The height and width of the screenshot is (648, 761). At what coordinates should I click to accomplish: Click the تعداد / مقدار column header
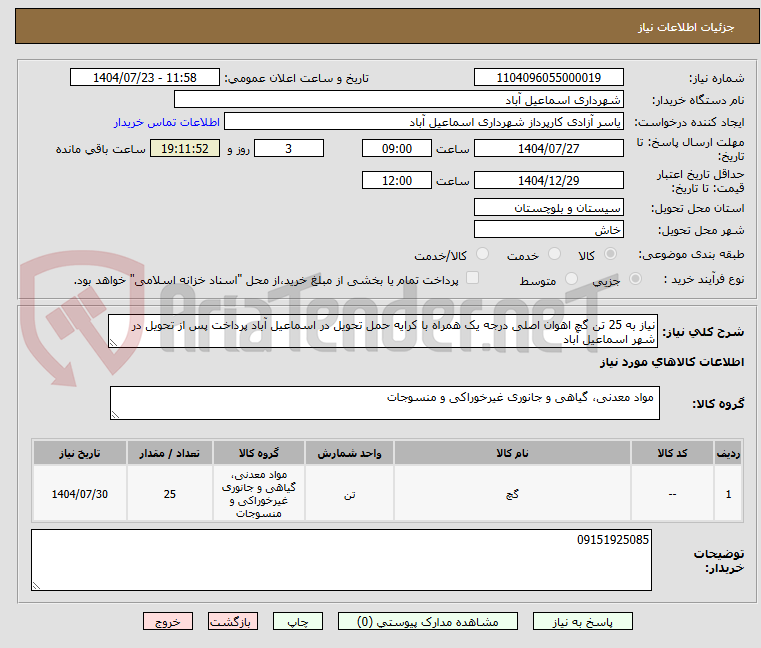pos(169,453)
